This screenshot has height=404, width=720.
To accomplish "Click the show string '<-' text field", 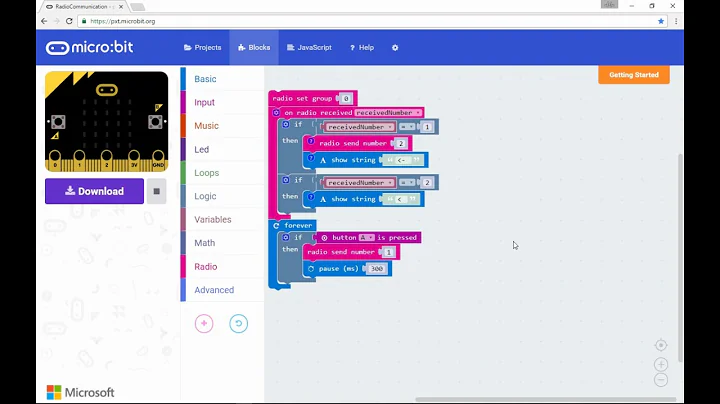I will point(404,160).
